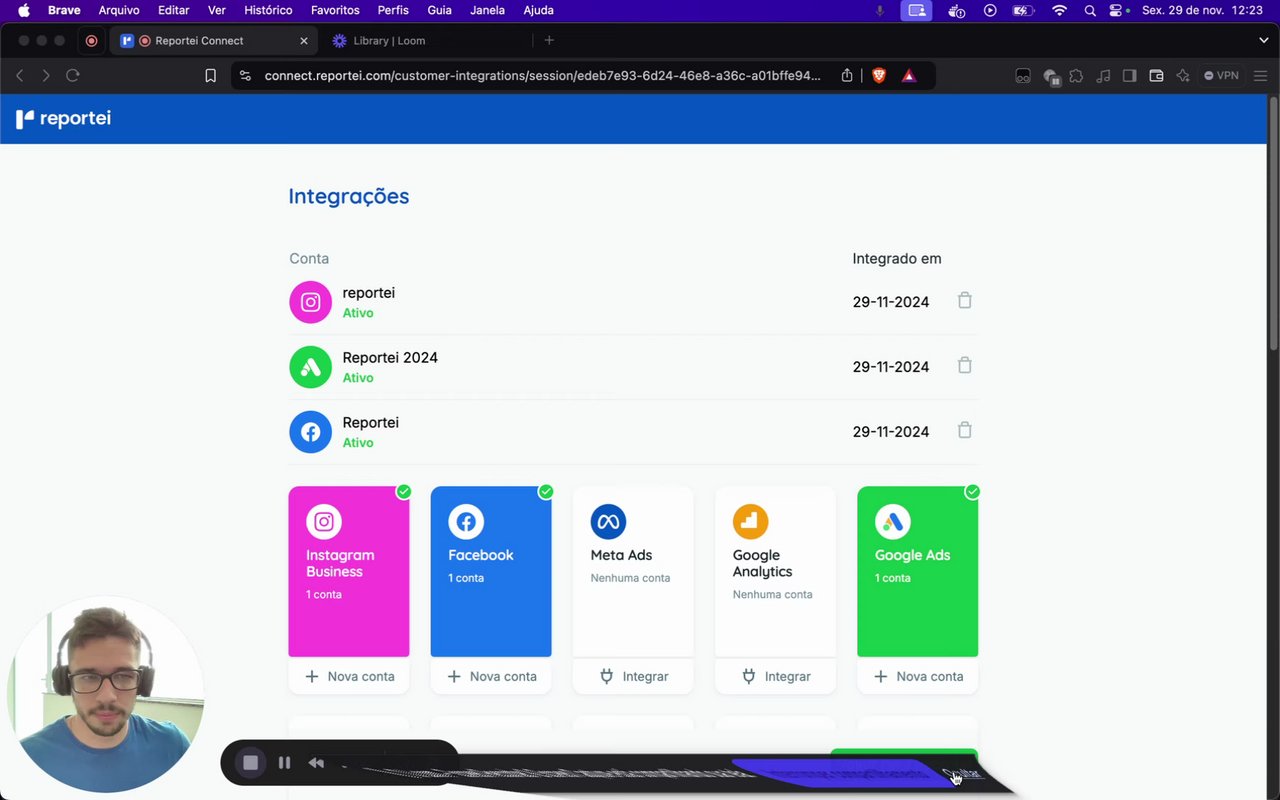Click the page vertical scrollbar
Image resolution: width=1280 pixels, height=800 pixels.
point(1273,222)
